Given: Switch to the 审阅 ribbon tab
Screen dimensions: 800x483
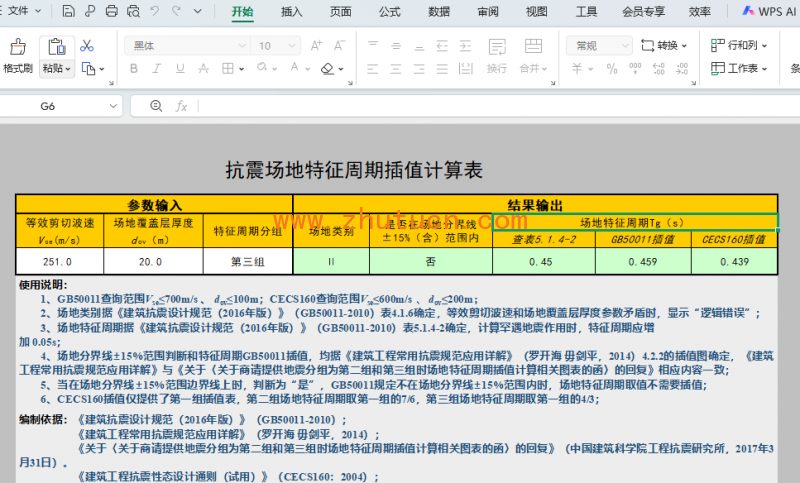Looking at the screenshot, I should click(x=488, y=12).
